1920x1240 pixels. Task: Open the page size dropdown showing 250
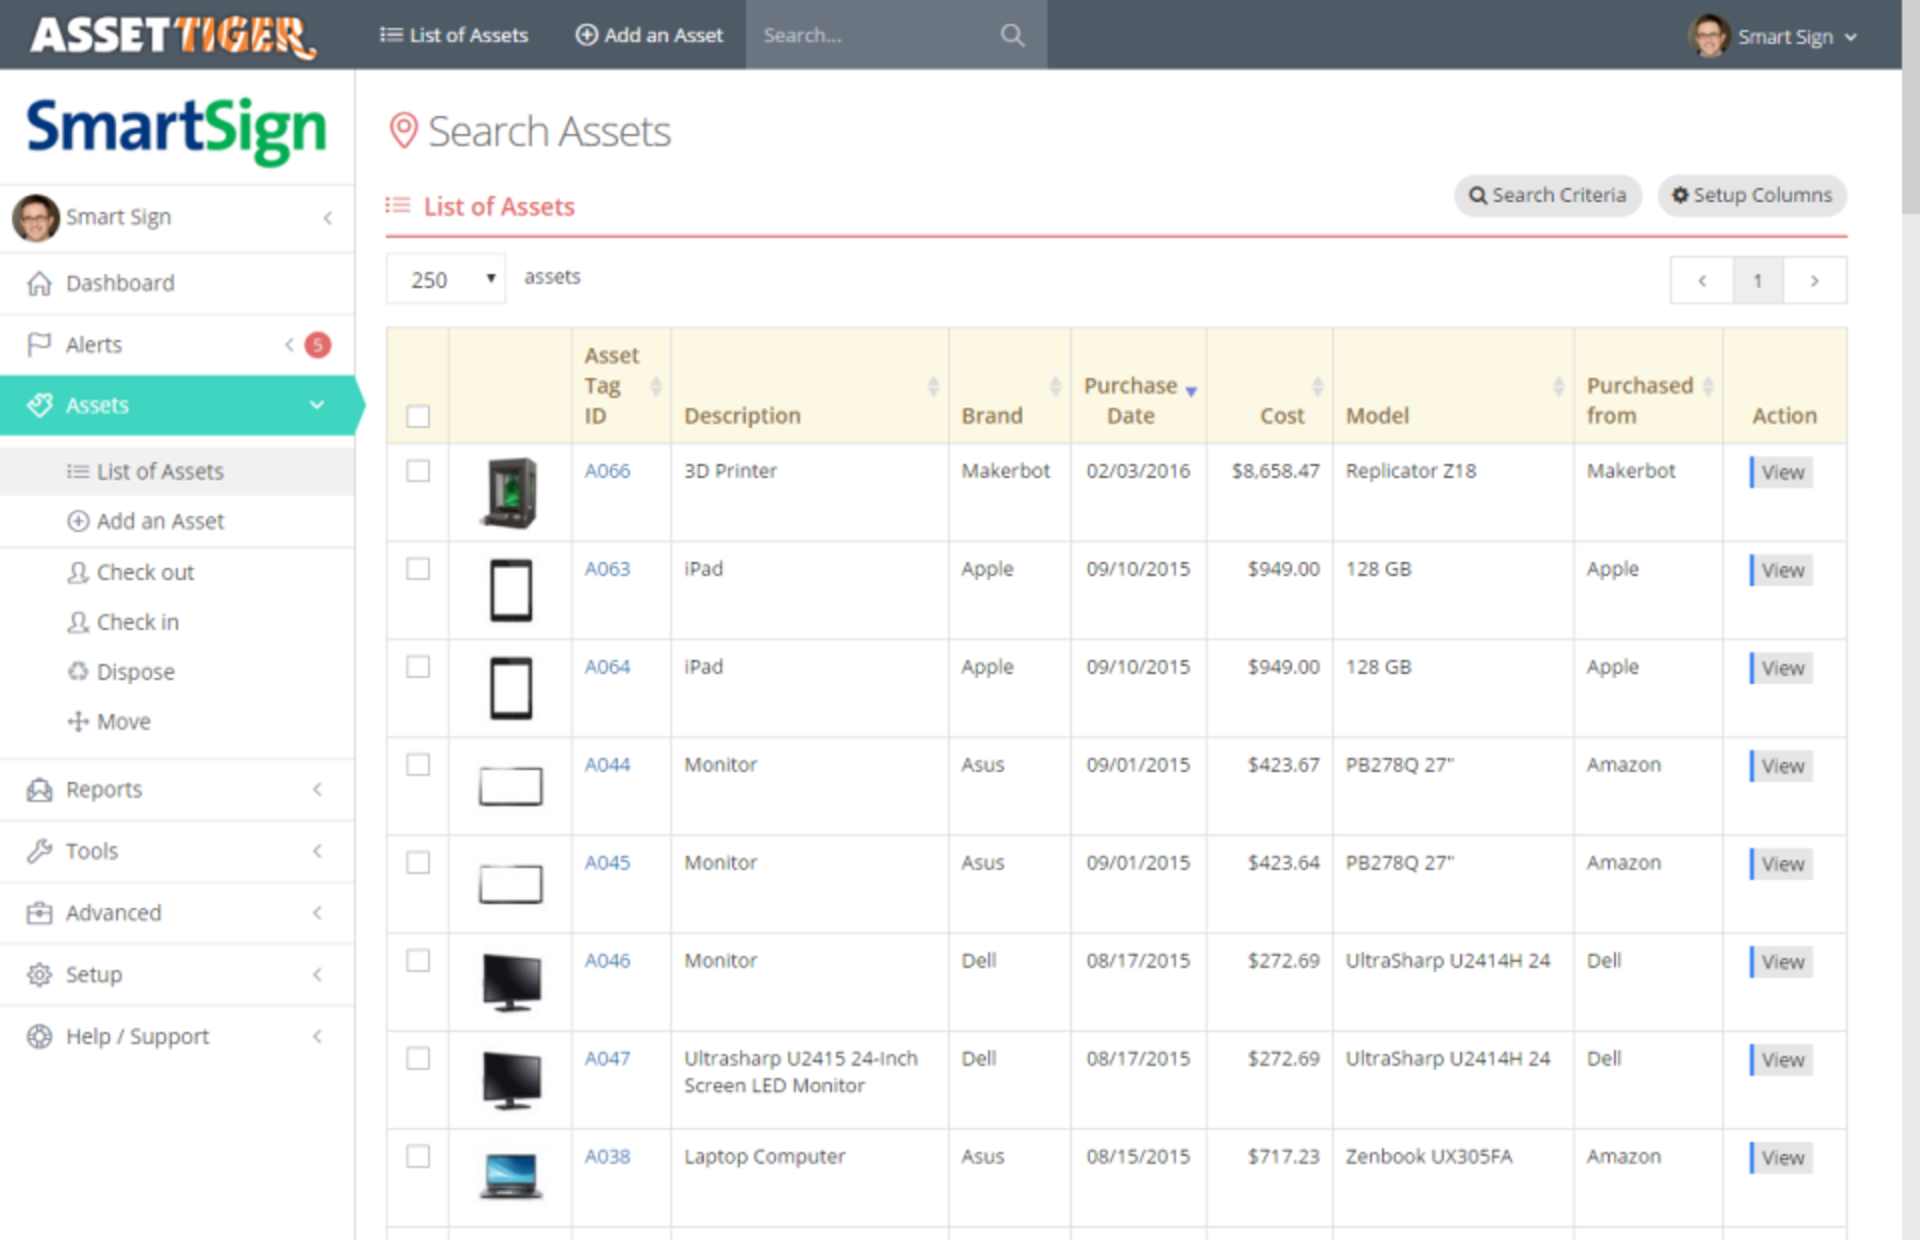pyautogui.click(x=444, y=279)
